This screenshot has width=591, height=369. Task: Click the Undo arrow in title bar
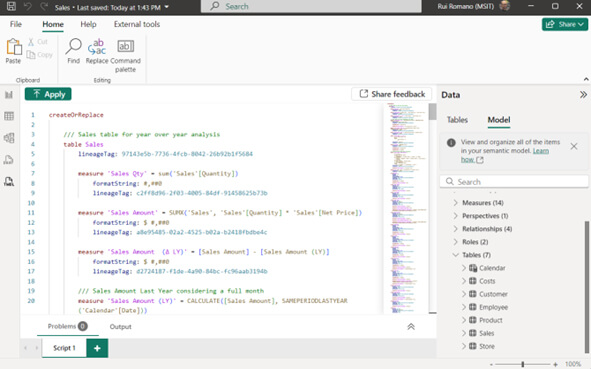(x=28, y=6)
